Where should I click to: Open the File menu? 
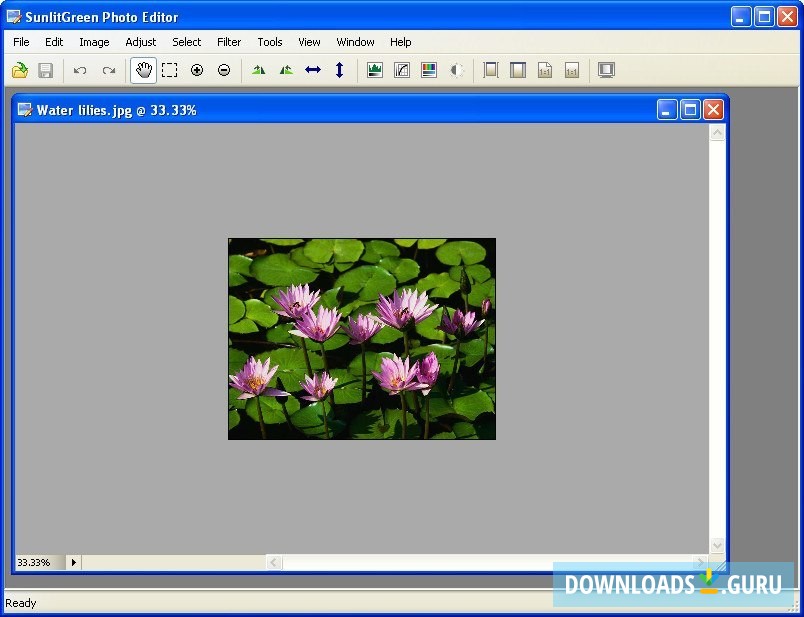click(20, 42)
